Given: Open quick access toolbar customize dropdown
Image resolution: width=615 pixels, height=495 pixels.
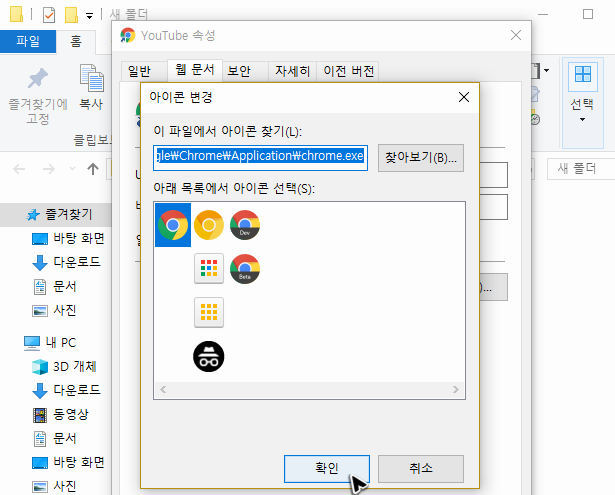Looking at the screenshot, I should (x=89, y=16).
